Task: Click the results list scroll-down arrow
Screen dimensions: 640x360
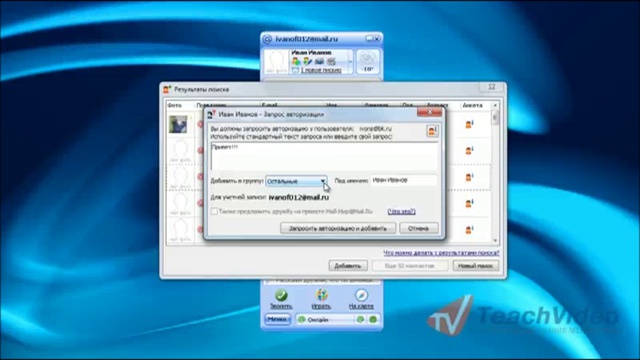Action: (496, 241)
